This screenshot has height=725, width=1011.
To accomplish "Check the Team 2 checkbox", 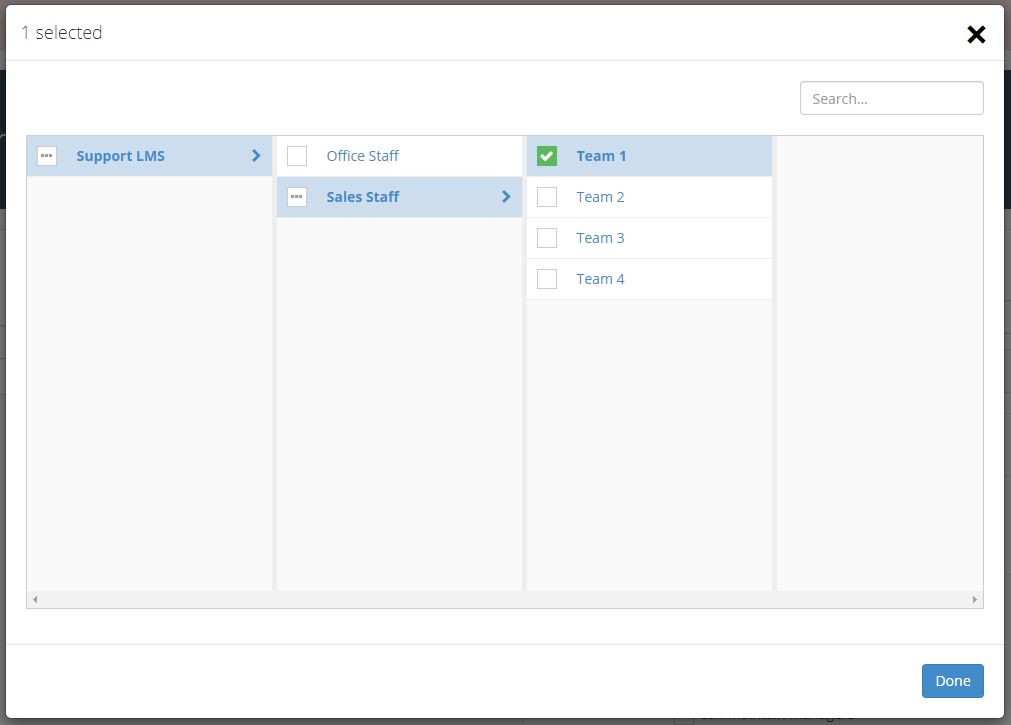I will tap(547, 197).
